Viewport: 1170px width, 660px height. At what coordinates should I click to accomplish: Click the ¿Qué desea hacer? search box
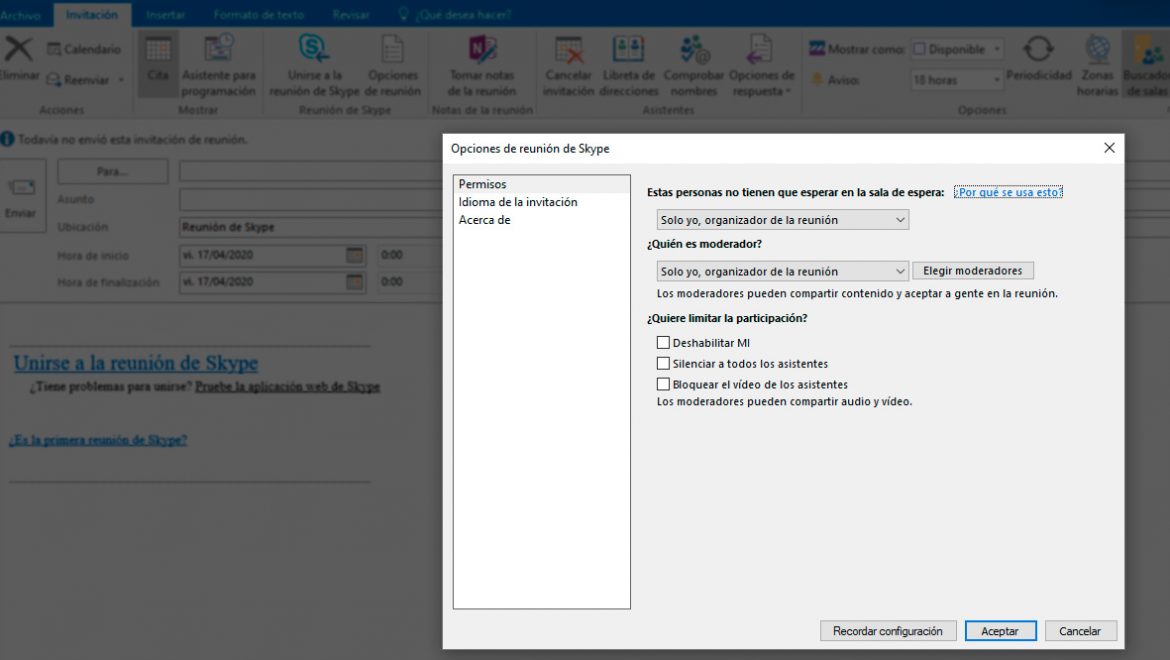(455, 14)
